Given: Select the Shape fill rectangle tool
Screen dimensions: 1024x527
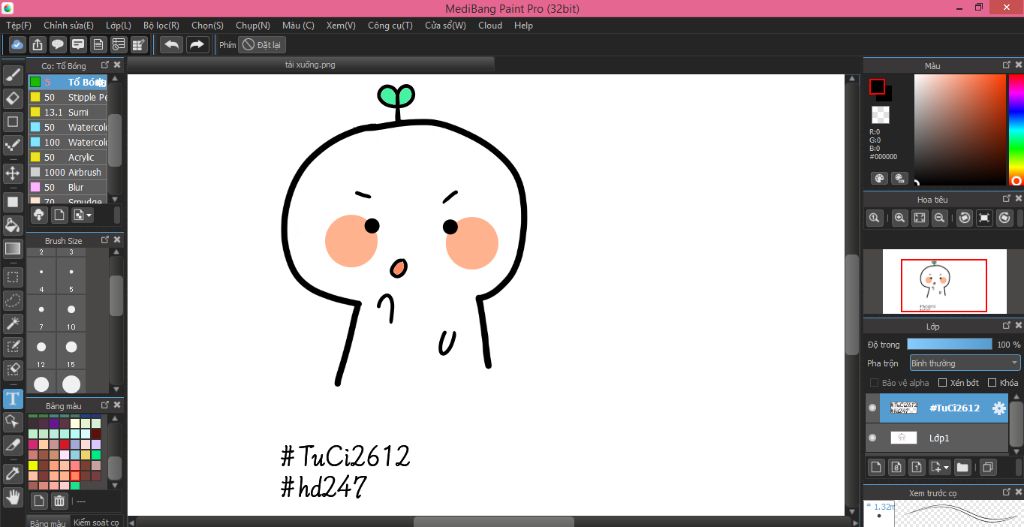Looking at the screenshot, I should coord(12,202).
